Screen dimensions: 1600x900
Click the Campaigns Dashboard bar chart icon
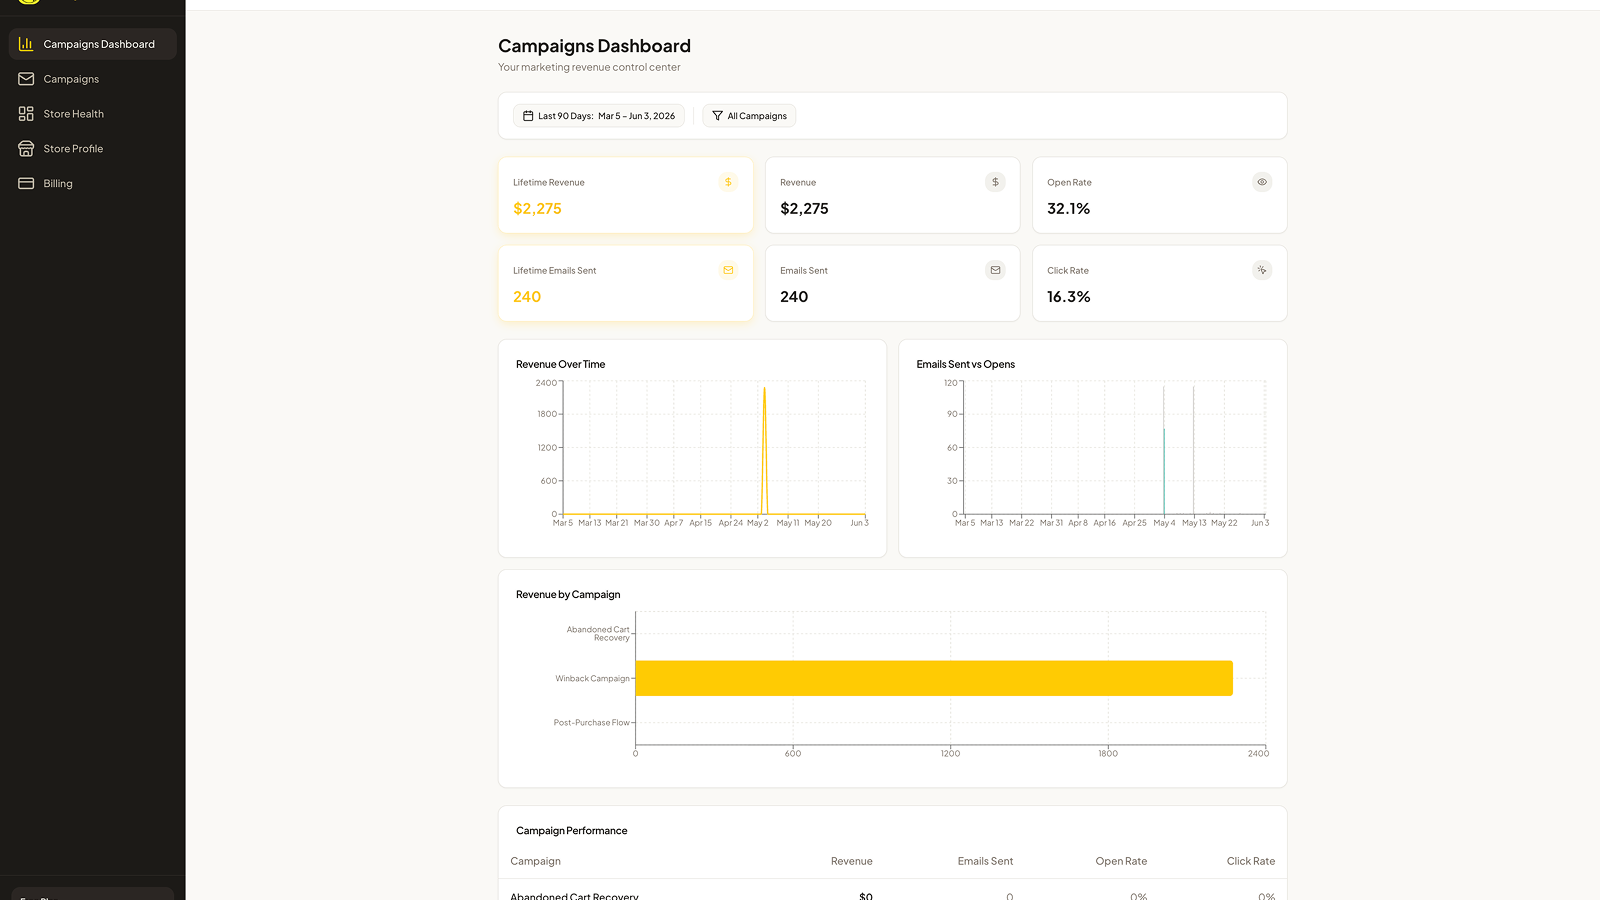[26, 44]
